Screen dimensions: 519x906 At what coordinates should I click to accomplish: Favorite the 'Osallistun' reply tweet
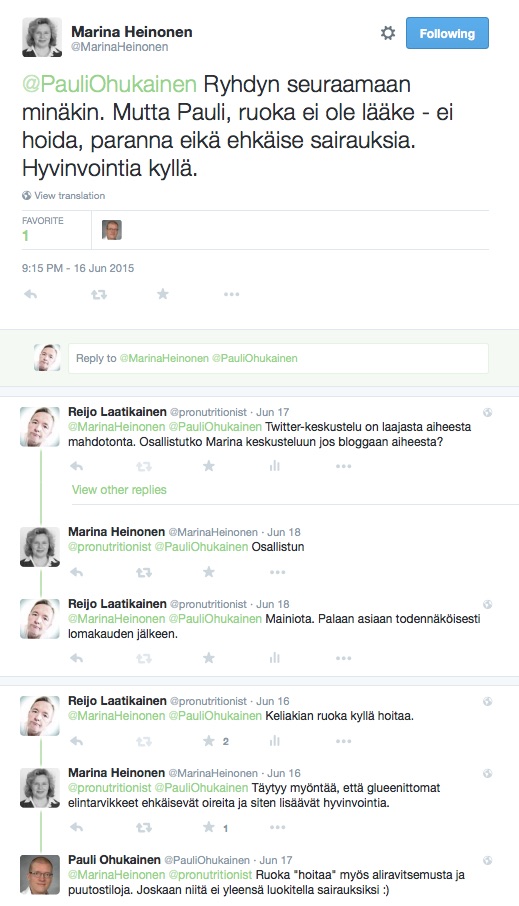[209, 572]
